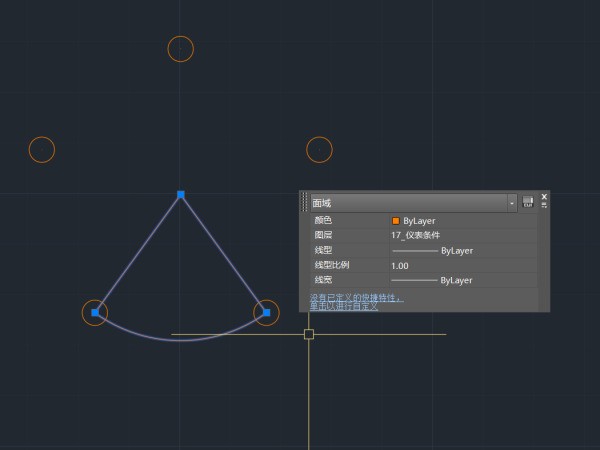Click the link to customize quick properties
The width and height of the screenshot is (600, 450).
tap(345, 305)
